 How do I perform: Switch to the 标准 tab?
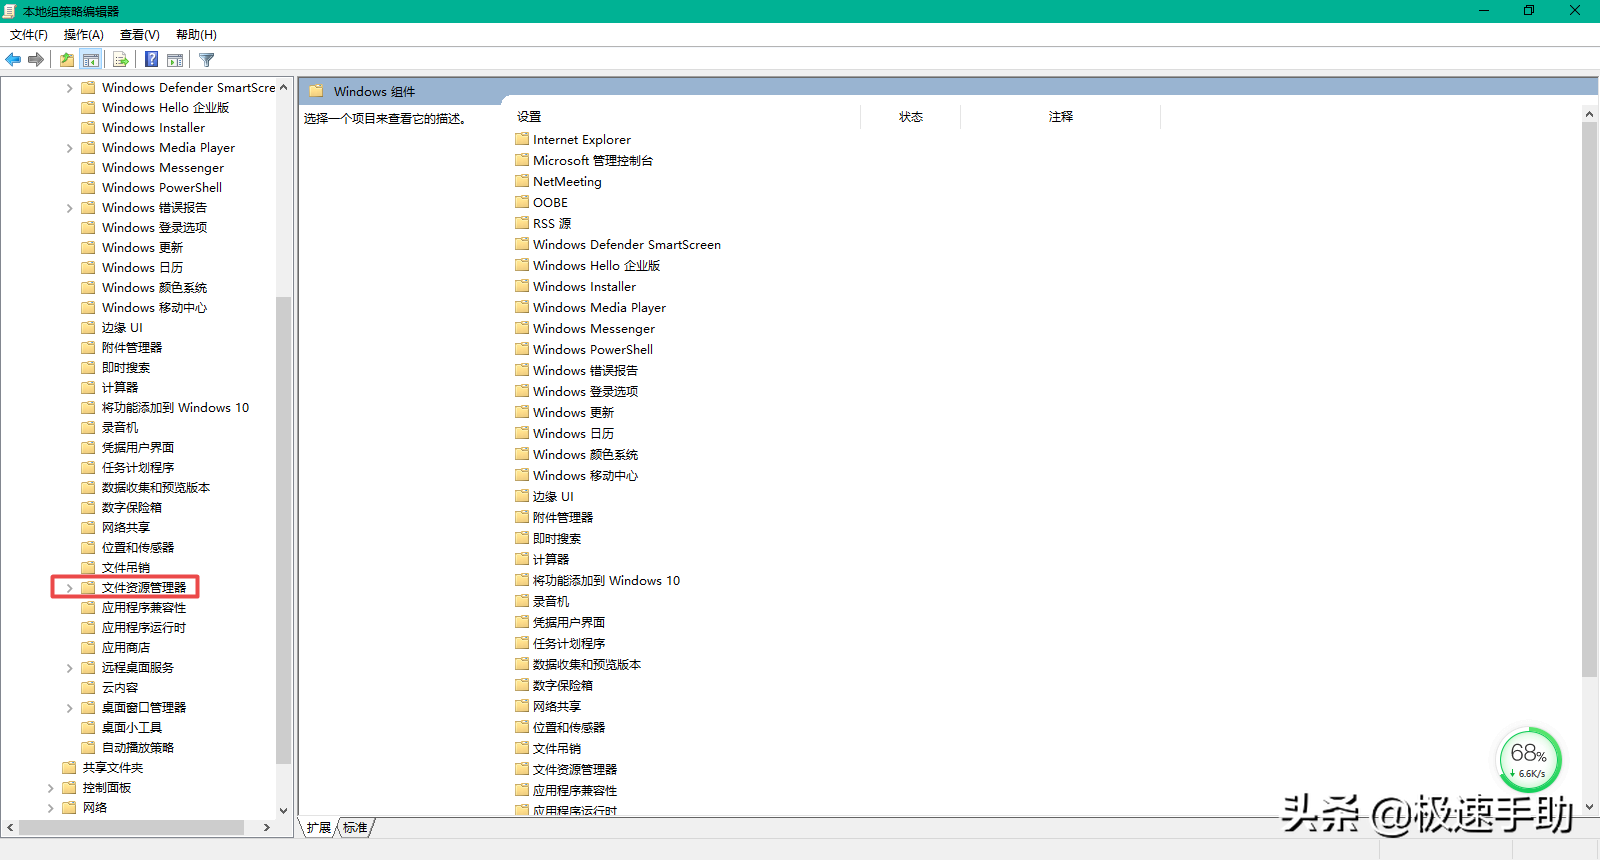pos(355,828)
